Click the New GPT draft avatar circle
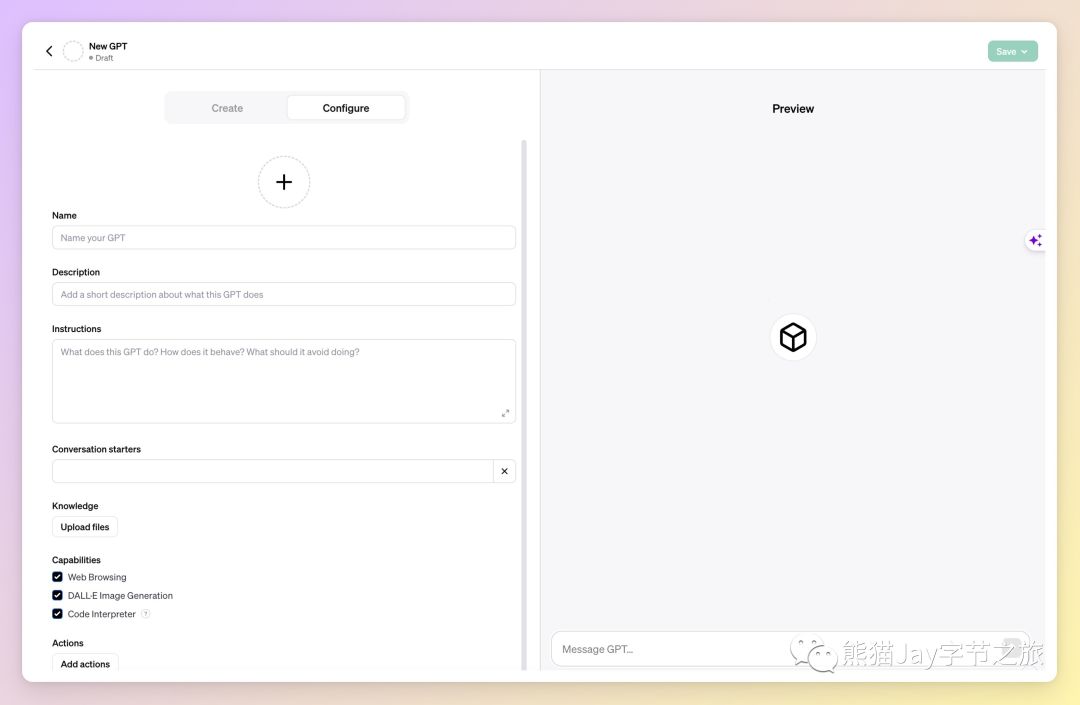Screen dimensions: 1080x705 click(x=73, y=51)
